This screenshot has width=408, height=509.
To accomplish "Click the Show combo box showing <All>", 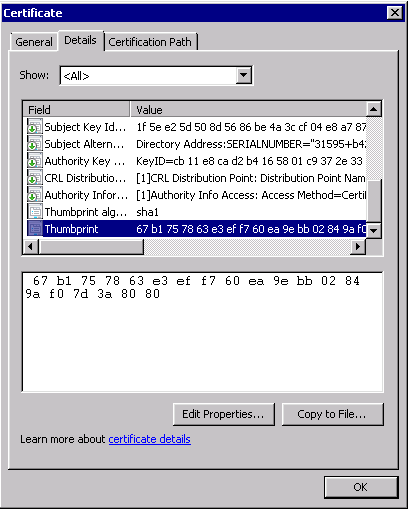I will pyautogui.click(x=156, y=76).
